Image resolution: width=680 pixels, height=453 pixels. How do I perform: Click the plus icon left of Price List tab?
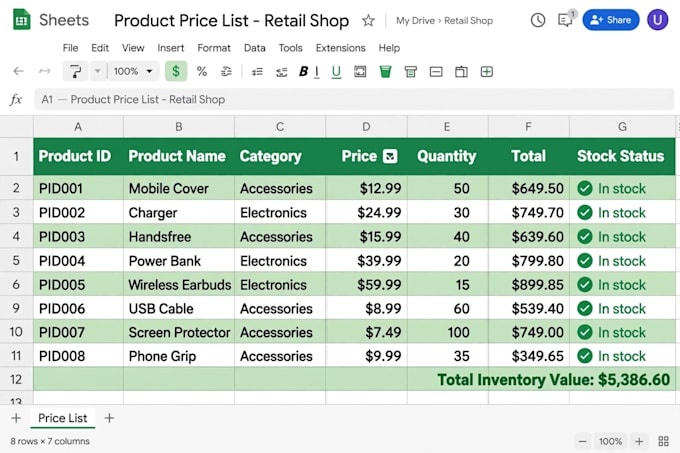click(x=16, y=418)
